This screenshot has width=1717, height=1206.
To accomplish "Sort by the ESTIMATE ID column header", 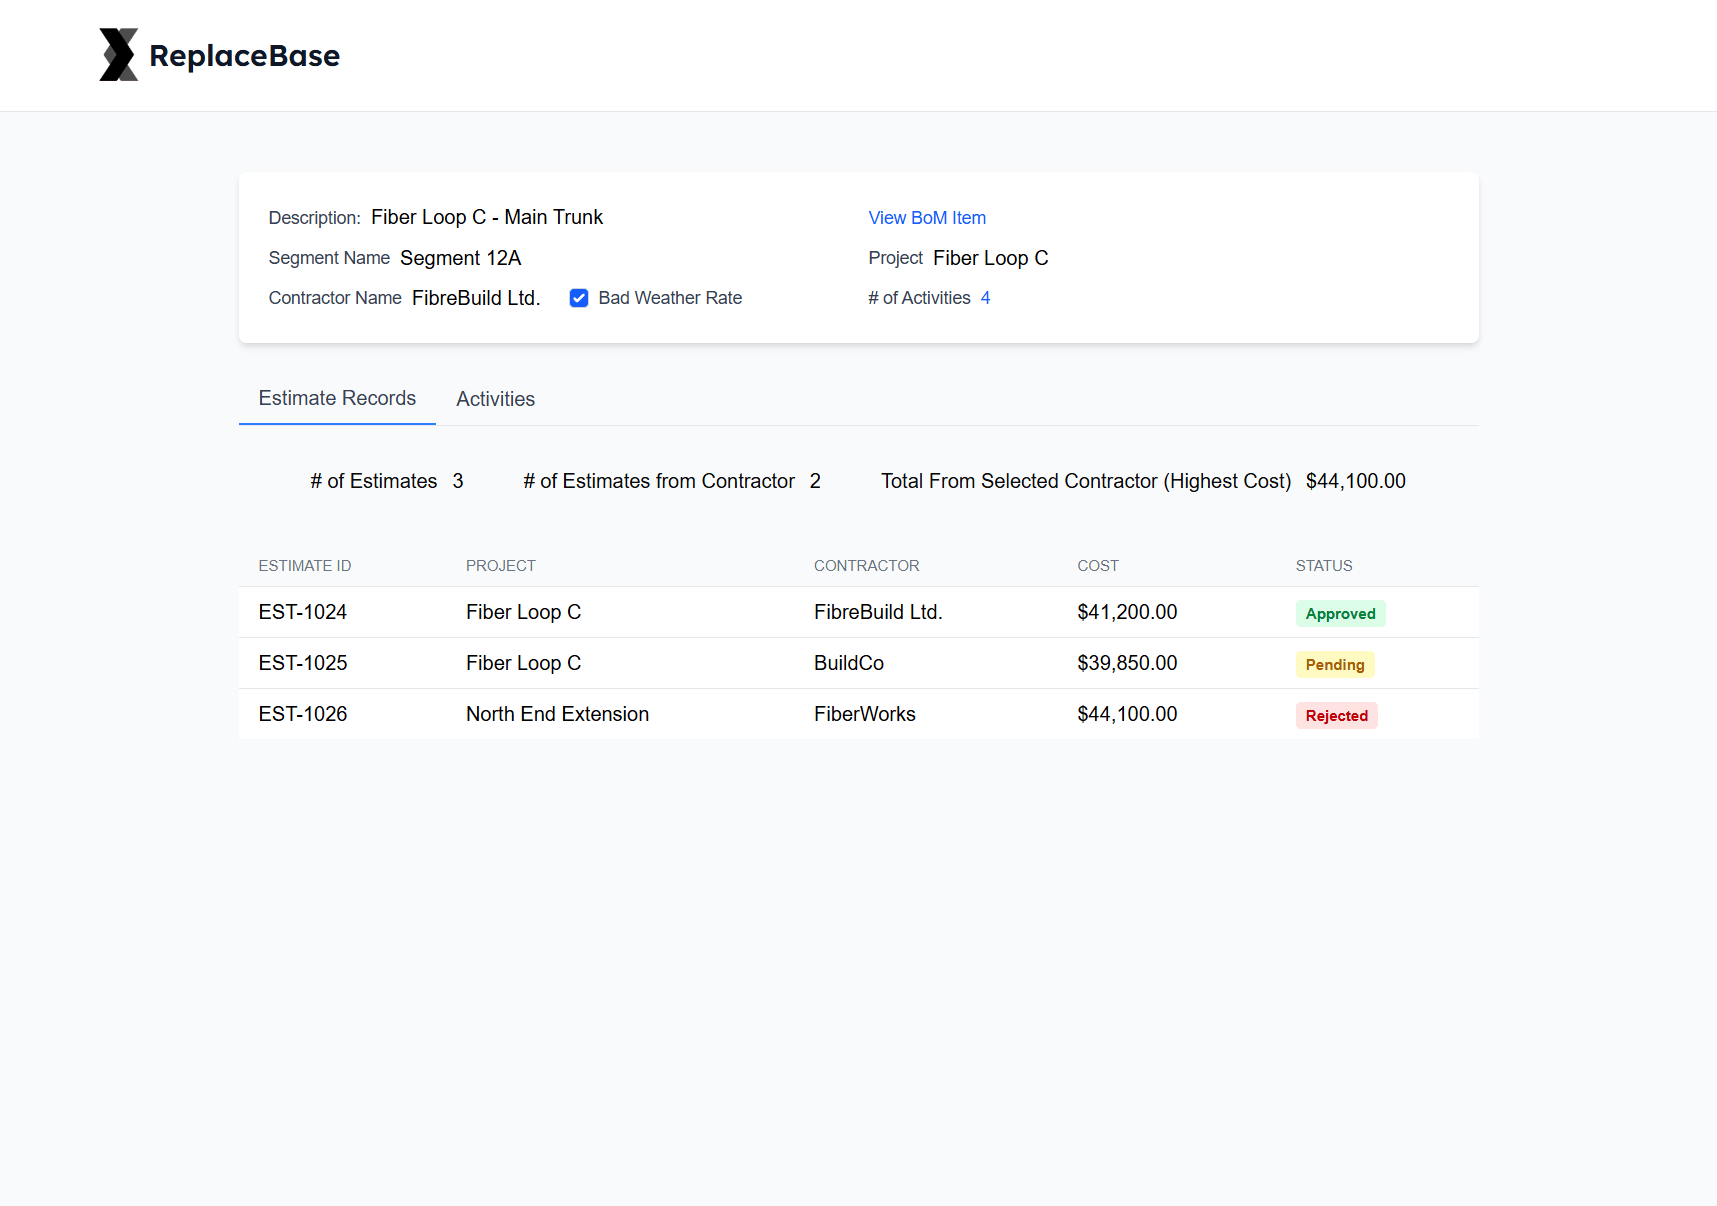I will point(304,565).
